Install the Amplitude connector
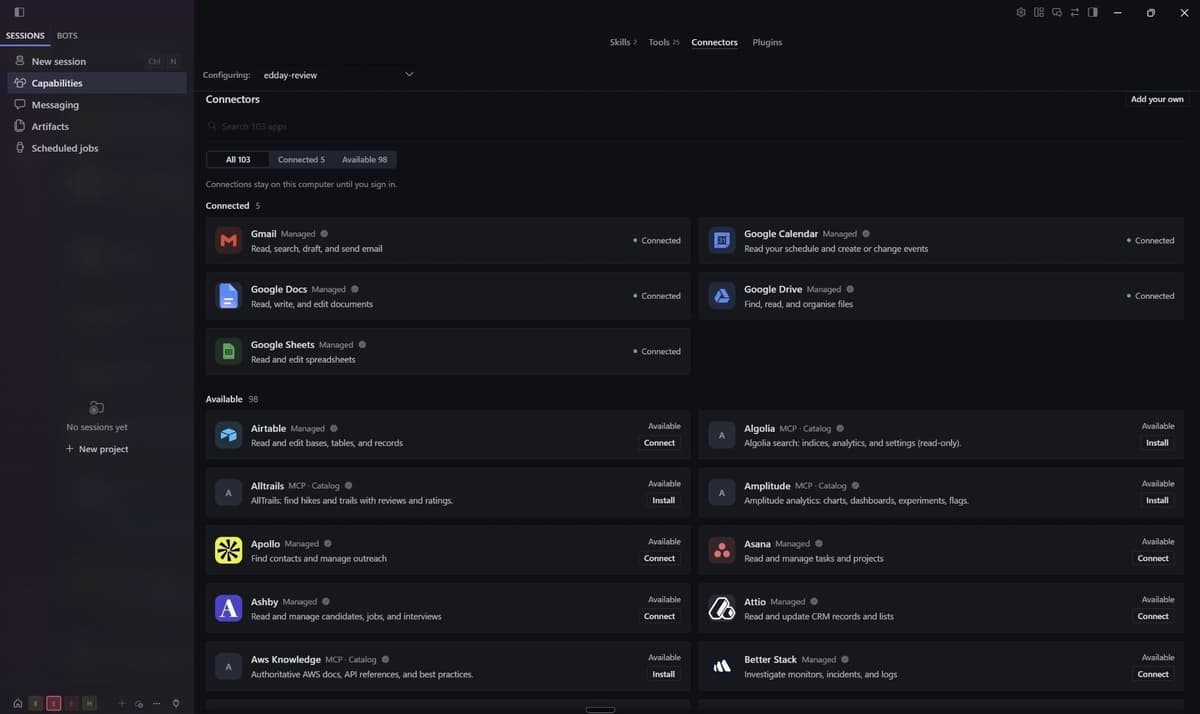This screenshot has height=714, width=1200. 1157,500
